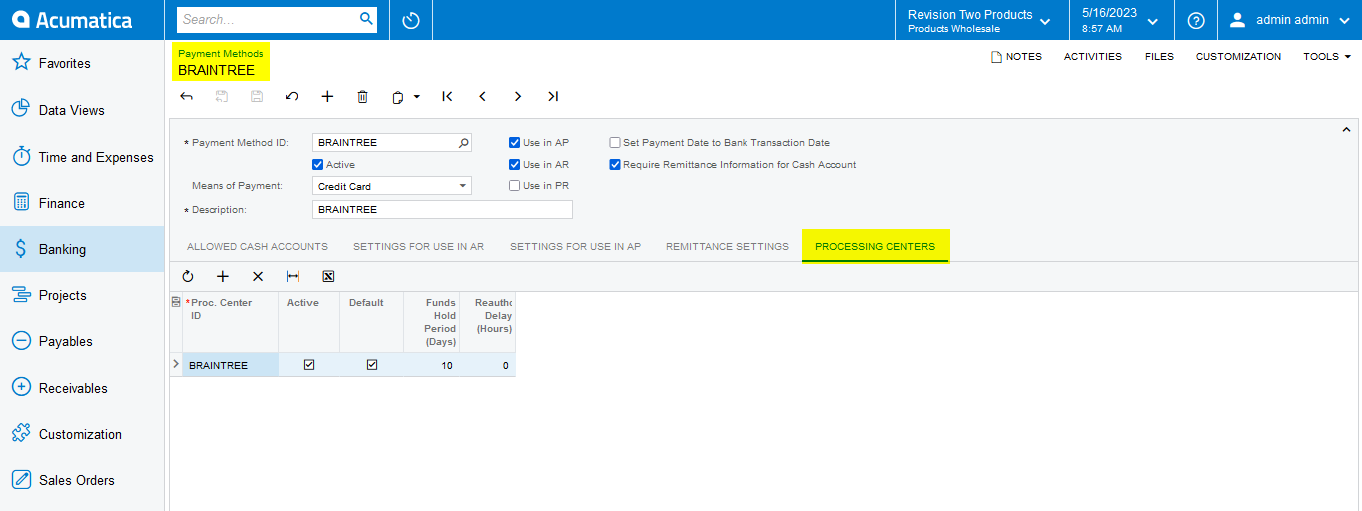
Task: Open the Customization menu at top right
Action: pyautogui.click(x=1238, y=57)
